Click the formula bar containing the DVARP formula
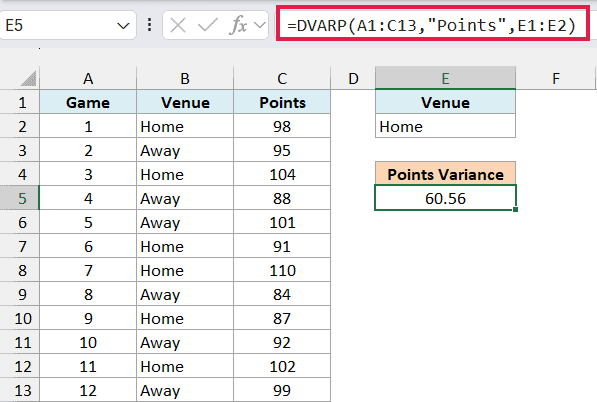The height and width of the screenshot is (402, 597). [x=433, y=26]
